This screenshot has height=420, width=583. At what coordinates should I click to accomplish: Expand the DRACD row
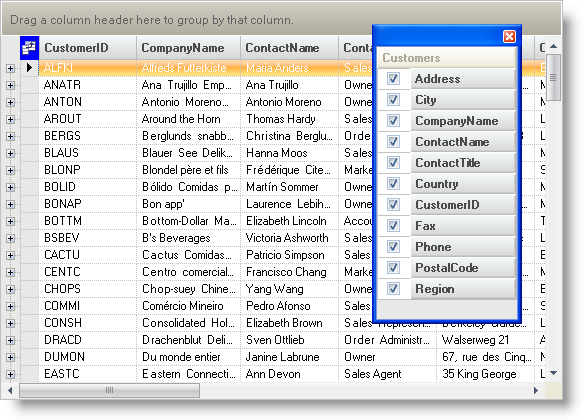10,340
